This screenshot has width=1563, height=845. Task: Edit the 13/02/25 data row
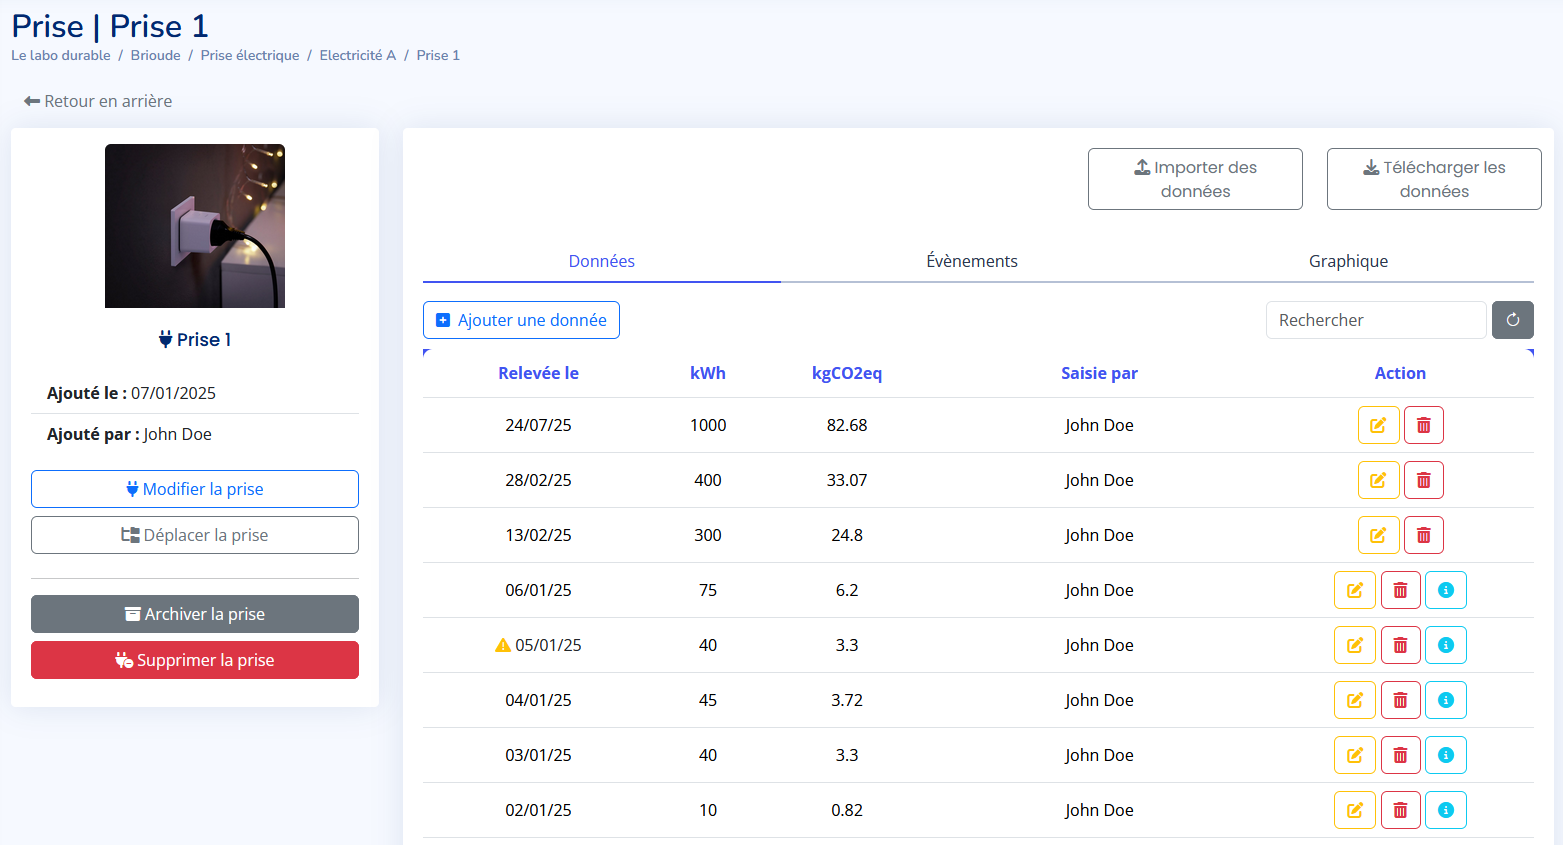(x=1377, y=535)
